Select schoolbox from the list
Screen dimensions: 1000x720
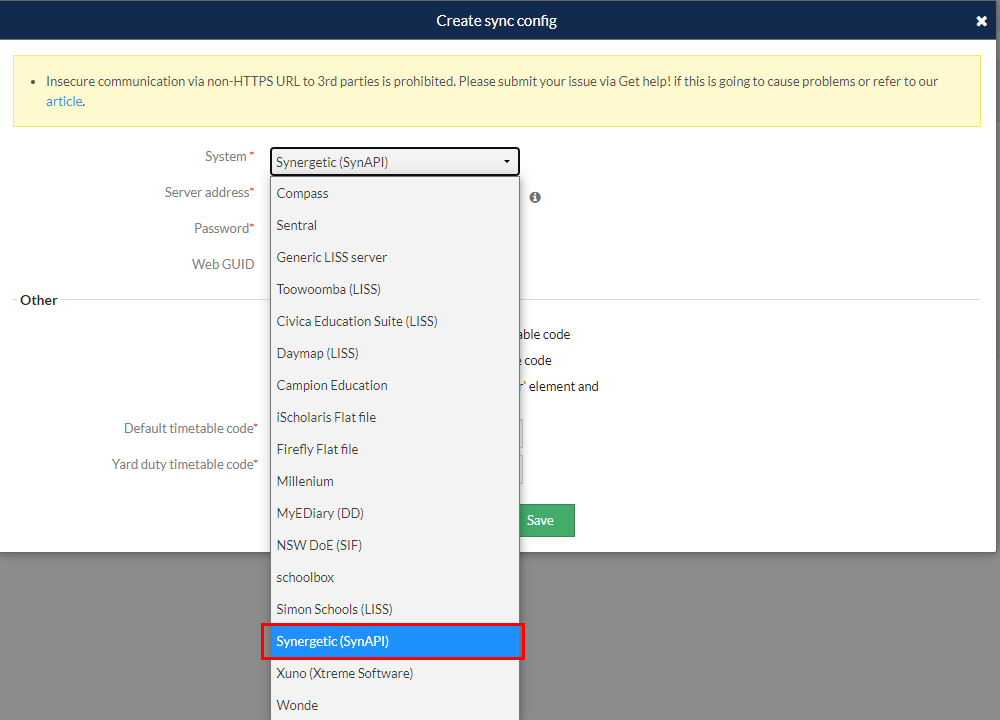click(x=395, y=577)
